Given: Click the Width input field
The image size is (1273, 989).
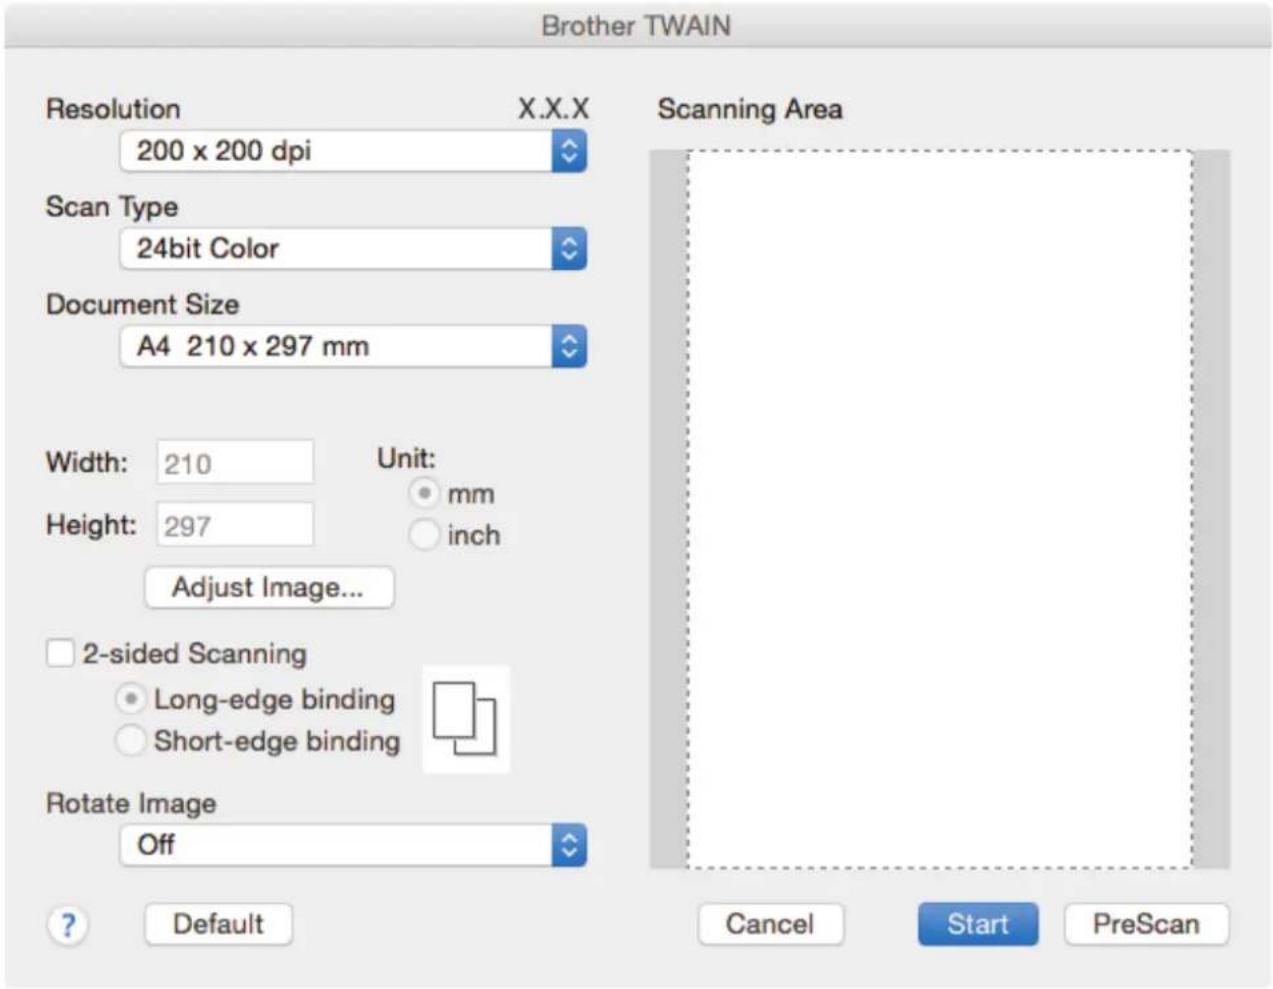Looking at the screenshot, I should (x=235, y=463).
